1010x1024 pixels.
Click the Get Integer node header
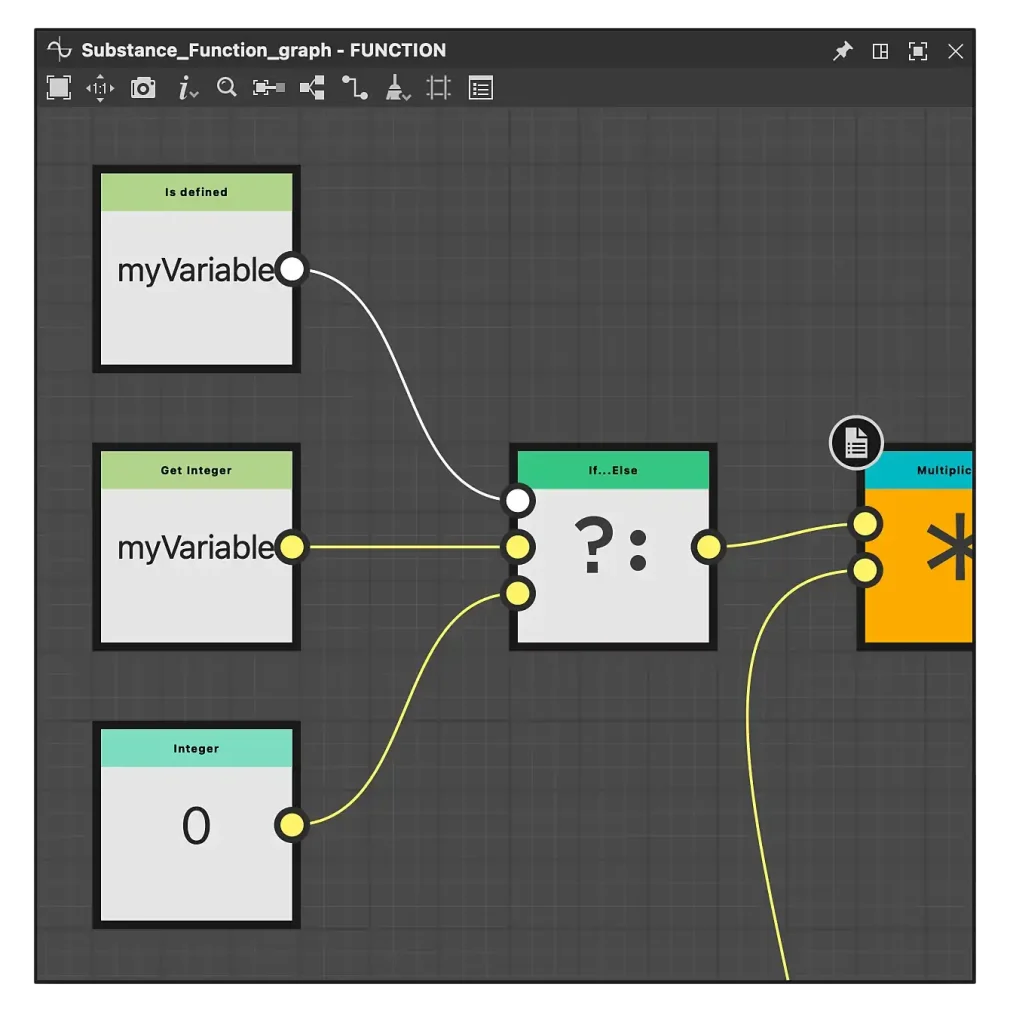click(x=196, y=470)
